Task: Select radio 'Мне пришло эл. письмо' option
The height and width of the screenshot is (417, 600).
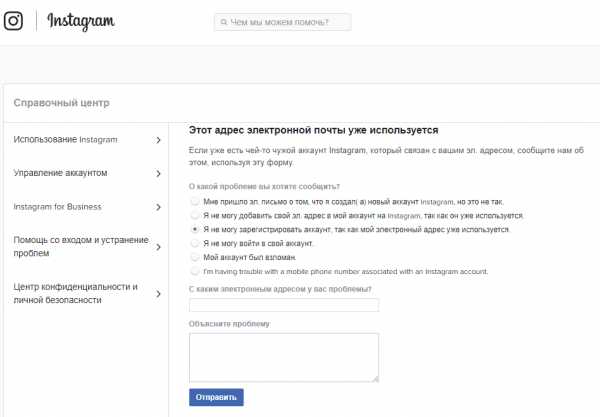Action: click(x=195, y=201)
